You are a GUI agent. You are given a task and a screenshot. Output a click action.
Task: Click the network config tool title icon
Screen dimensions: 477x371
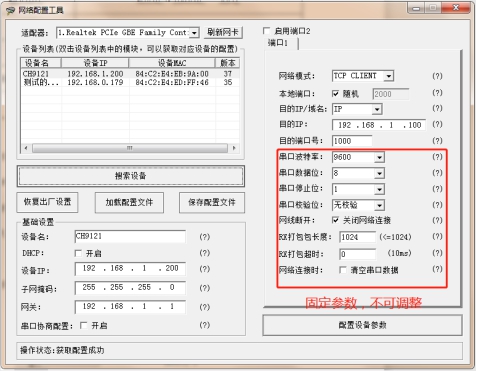(x=11, y=10)
